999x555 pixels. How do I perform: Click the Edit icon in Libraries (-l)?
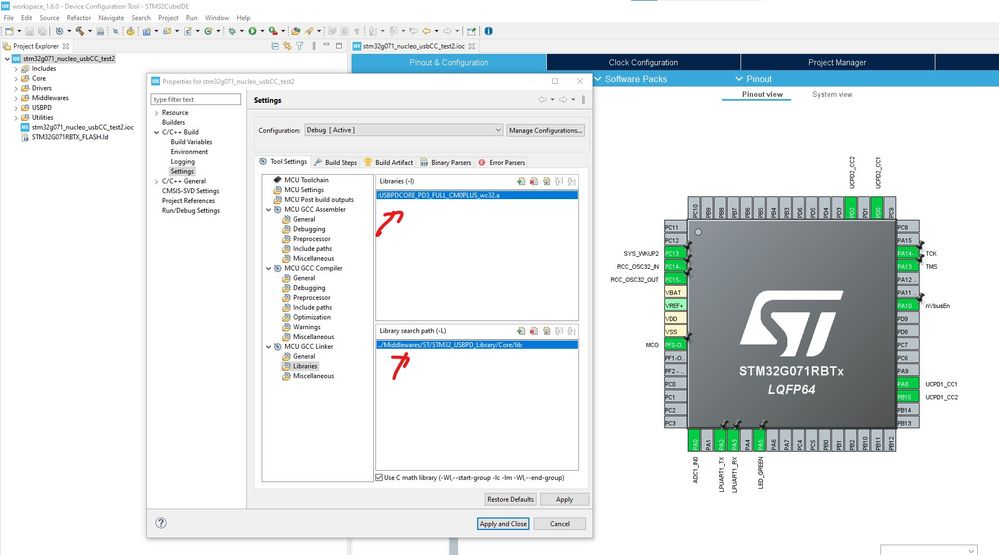(547, 181)
